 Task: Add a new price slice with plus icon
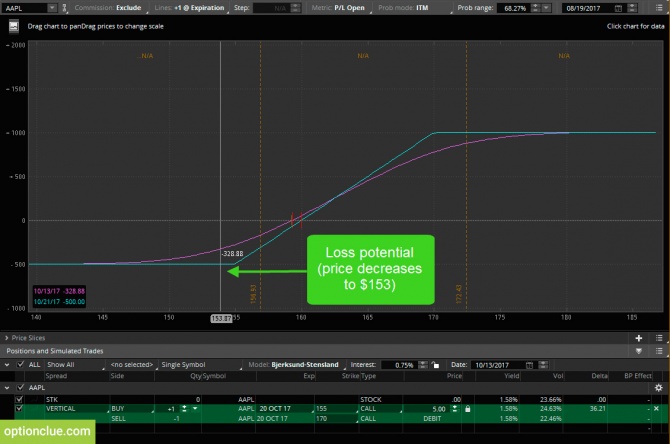(x=639, y=338)
